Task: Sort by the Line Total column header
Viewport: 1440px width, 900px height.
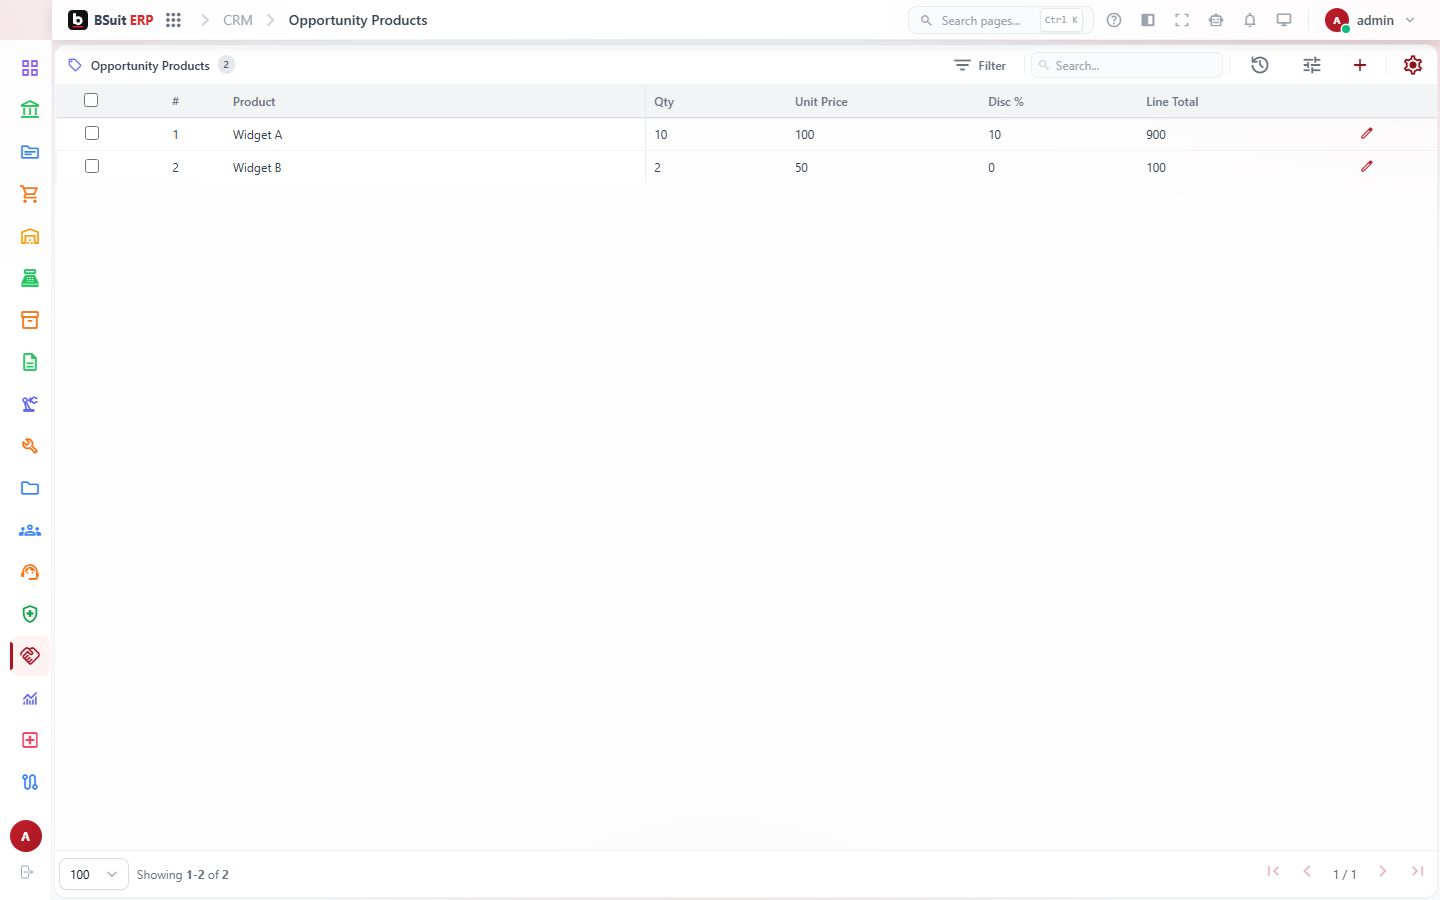Action: (1172, 102)
